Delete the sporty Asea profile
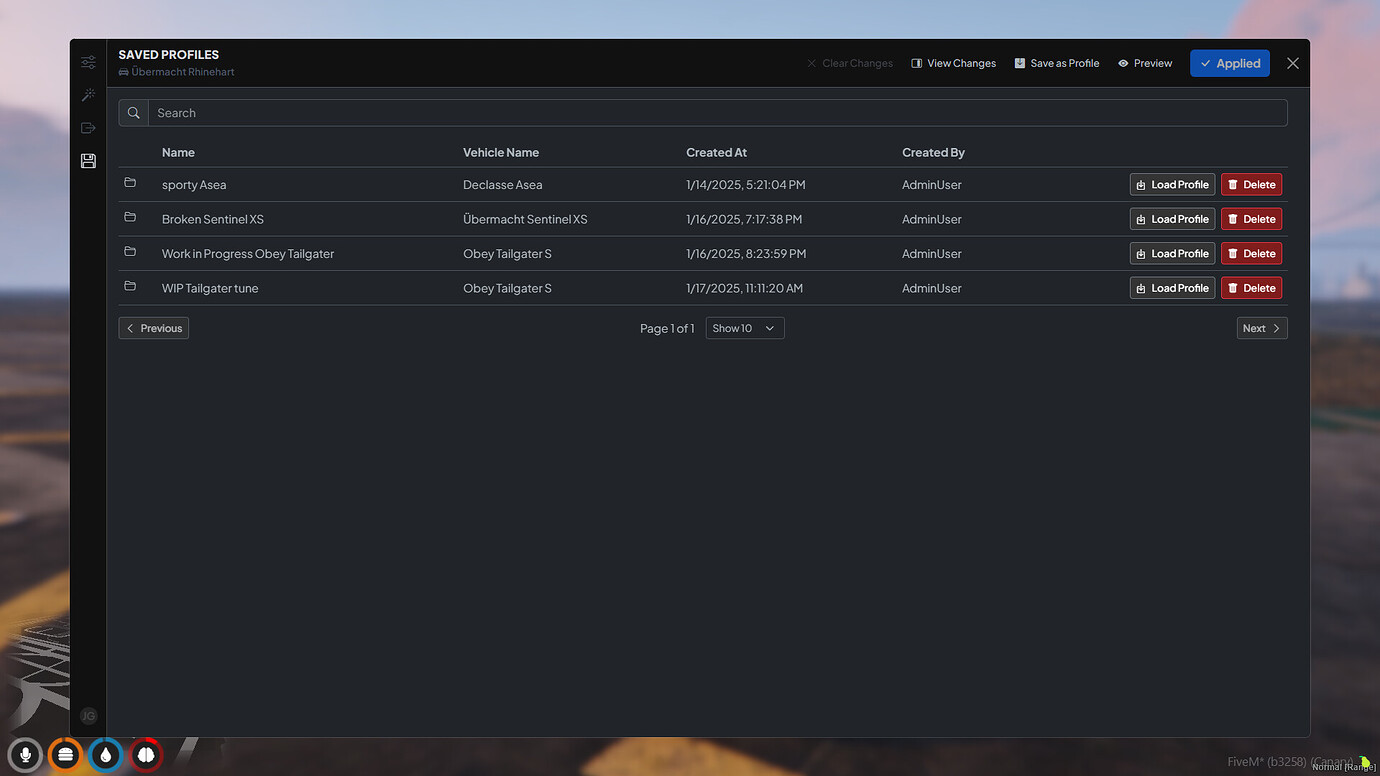1380x776 pixels. 1251,184
